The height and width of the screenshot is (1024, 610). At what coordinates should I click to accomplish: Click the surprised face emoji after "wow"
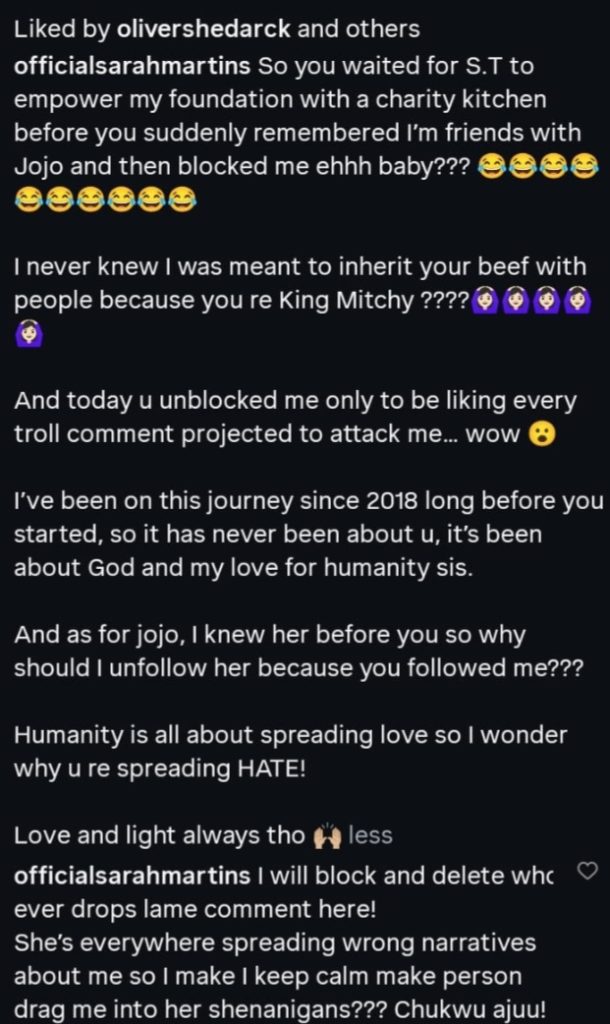(541, 437)
